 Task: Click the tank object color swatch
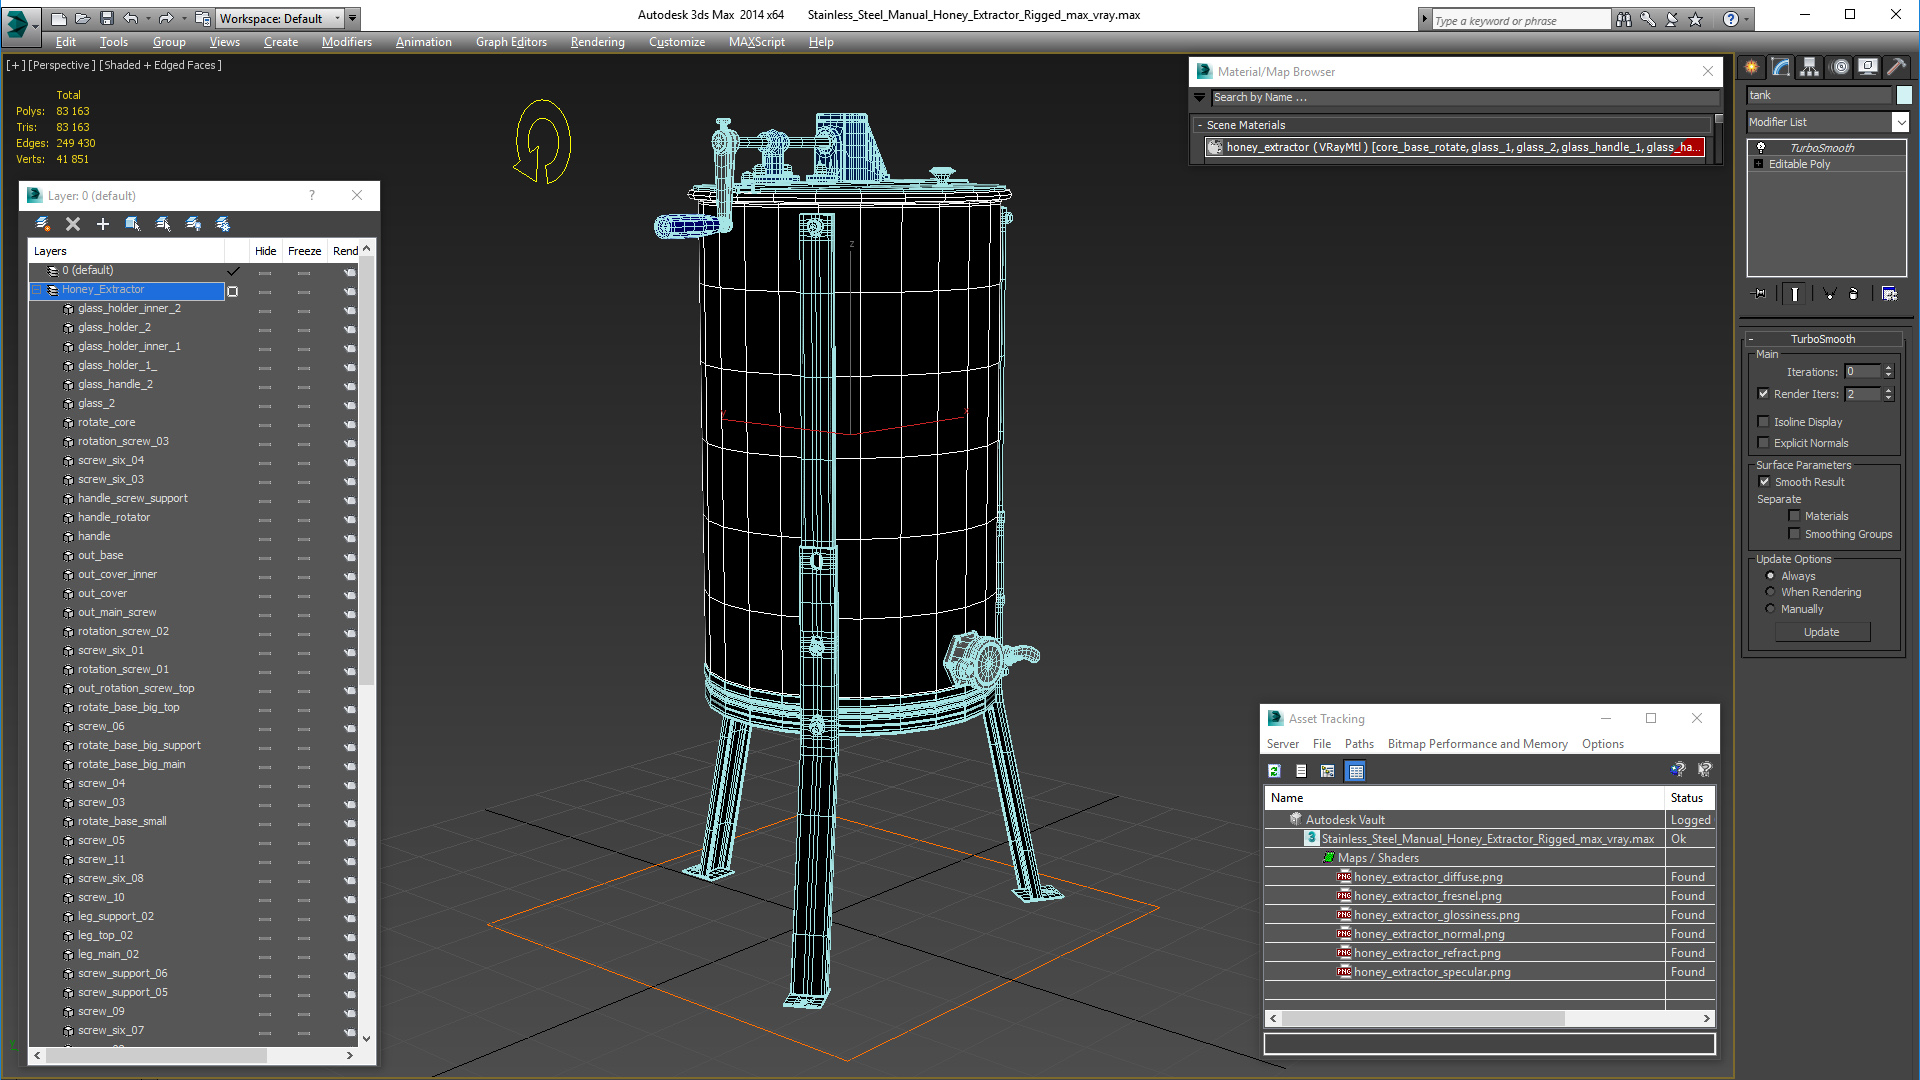tap(1903, 95)
